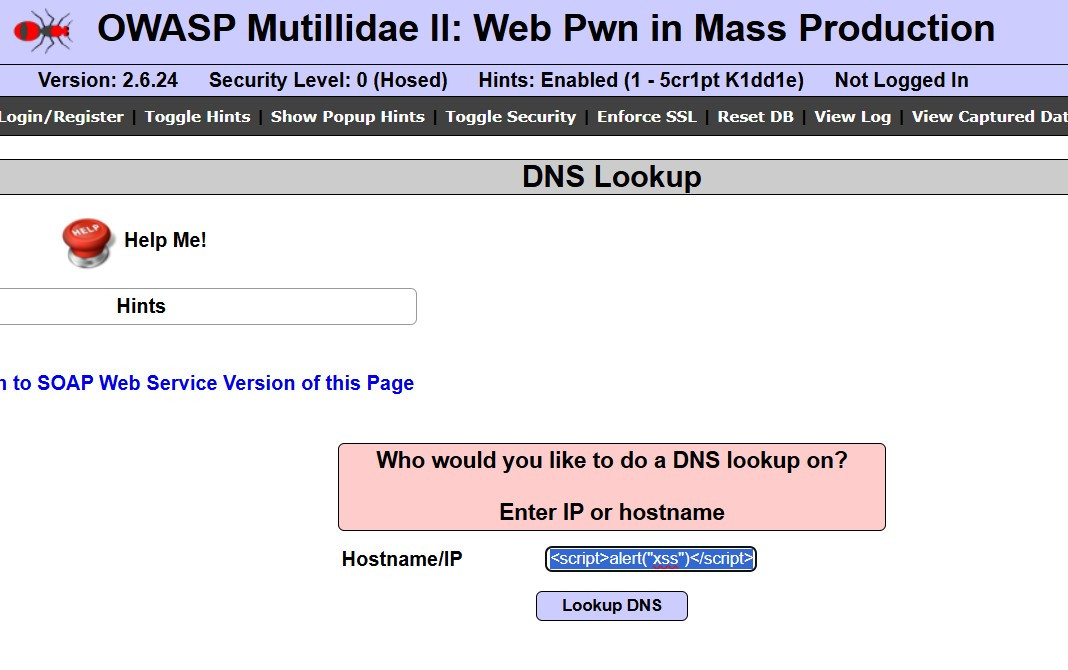
Task: Open the SOAP Web Service Version link
Action: coord(206,383)
